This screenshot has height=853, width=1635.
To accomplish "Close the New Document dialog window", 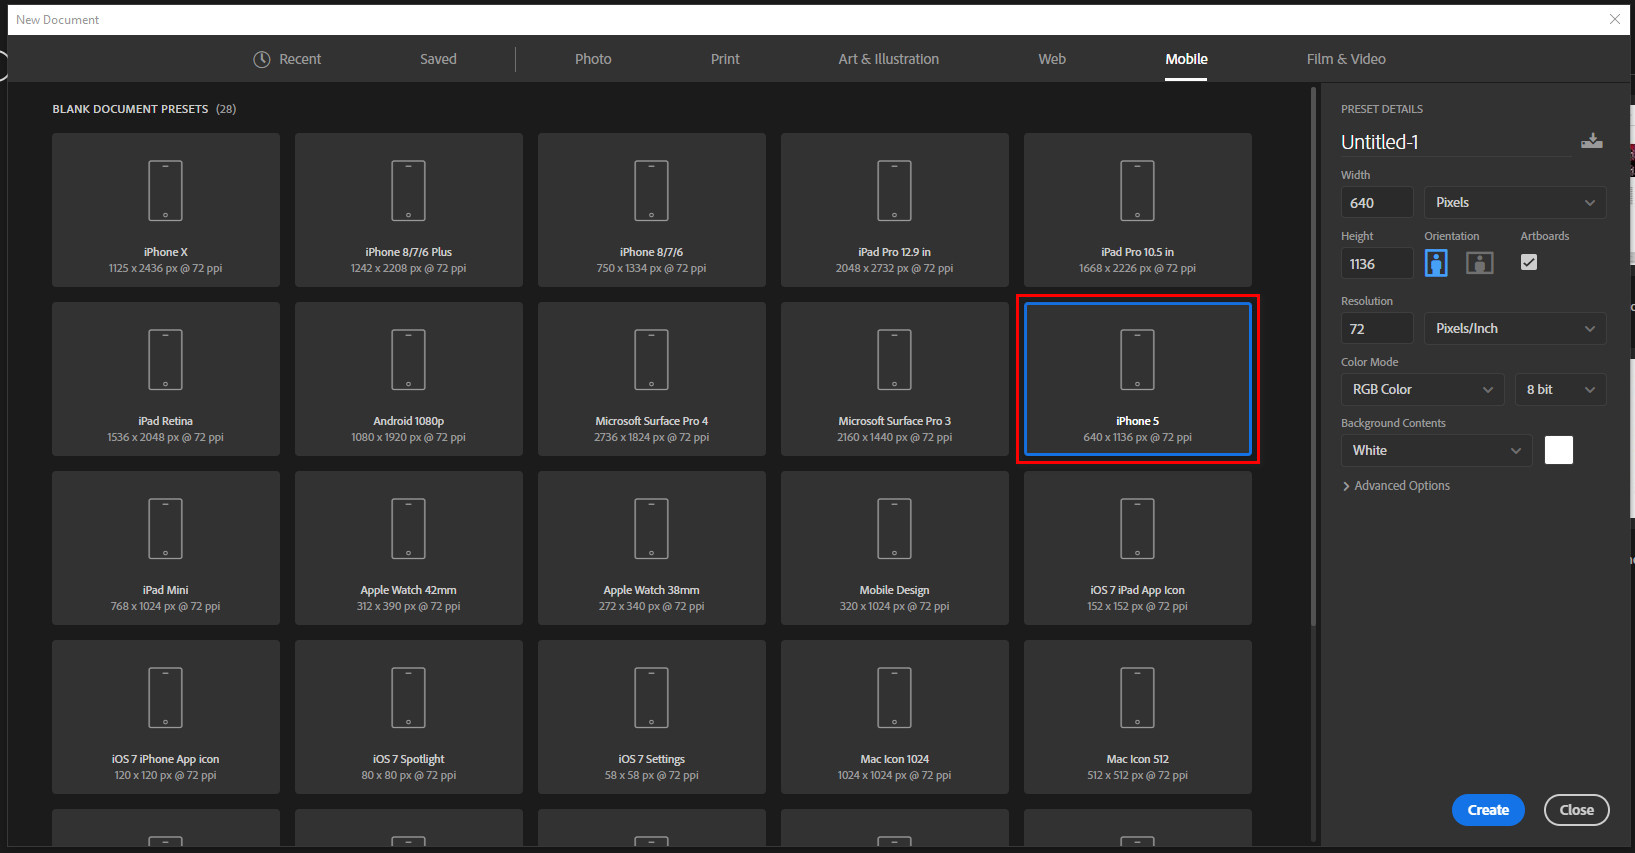I will click(x=1614, y=19).
